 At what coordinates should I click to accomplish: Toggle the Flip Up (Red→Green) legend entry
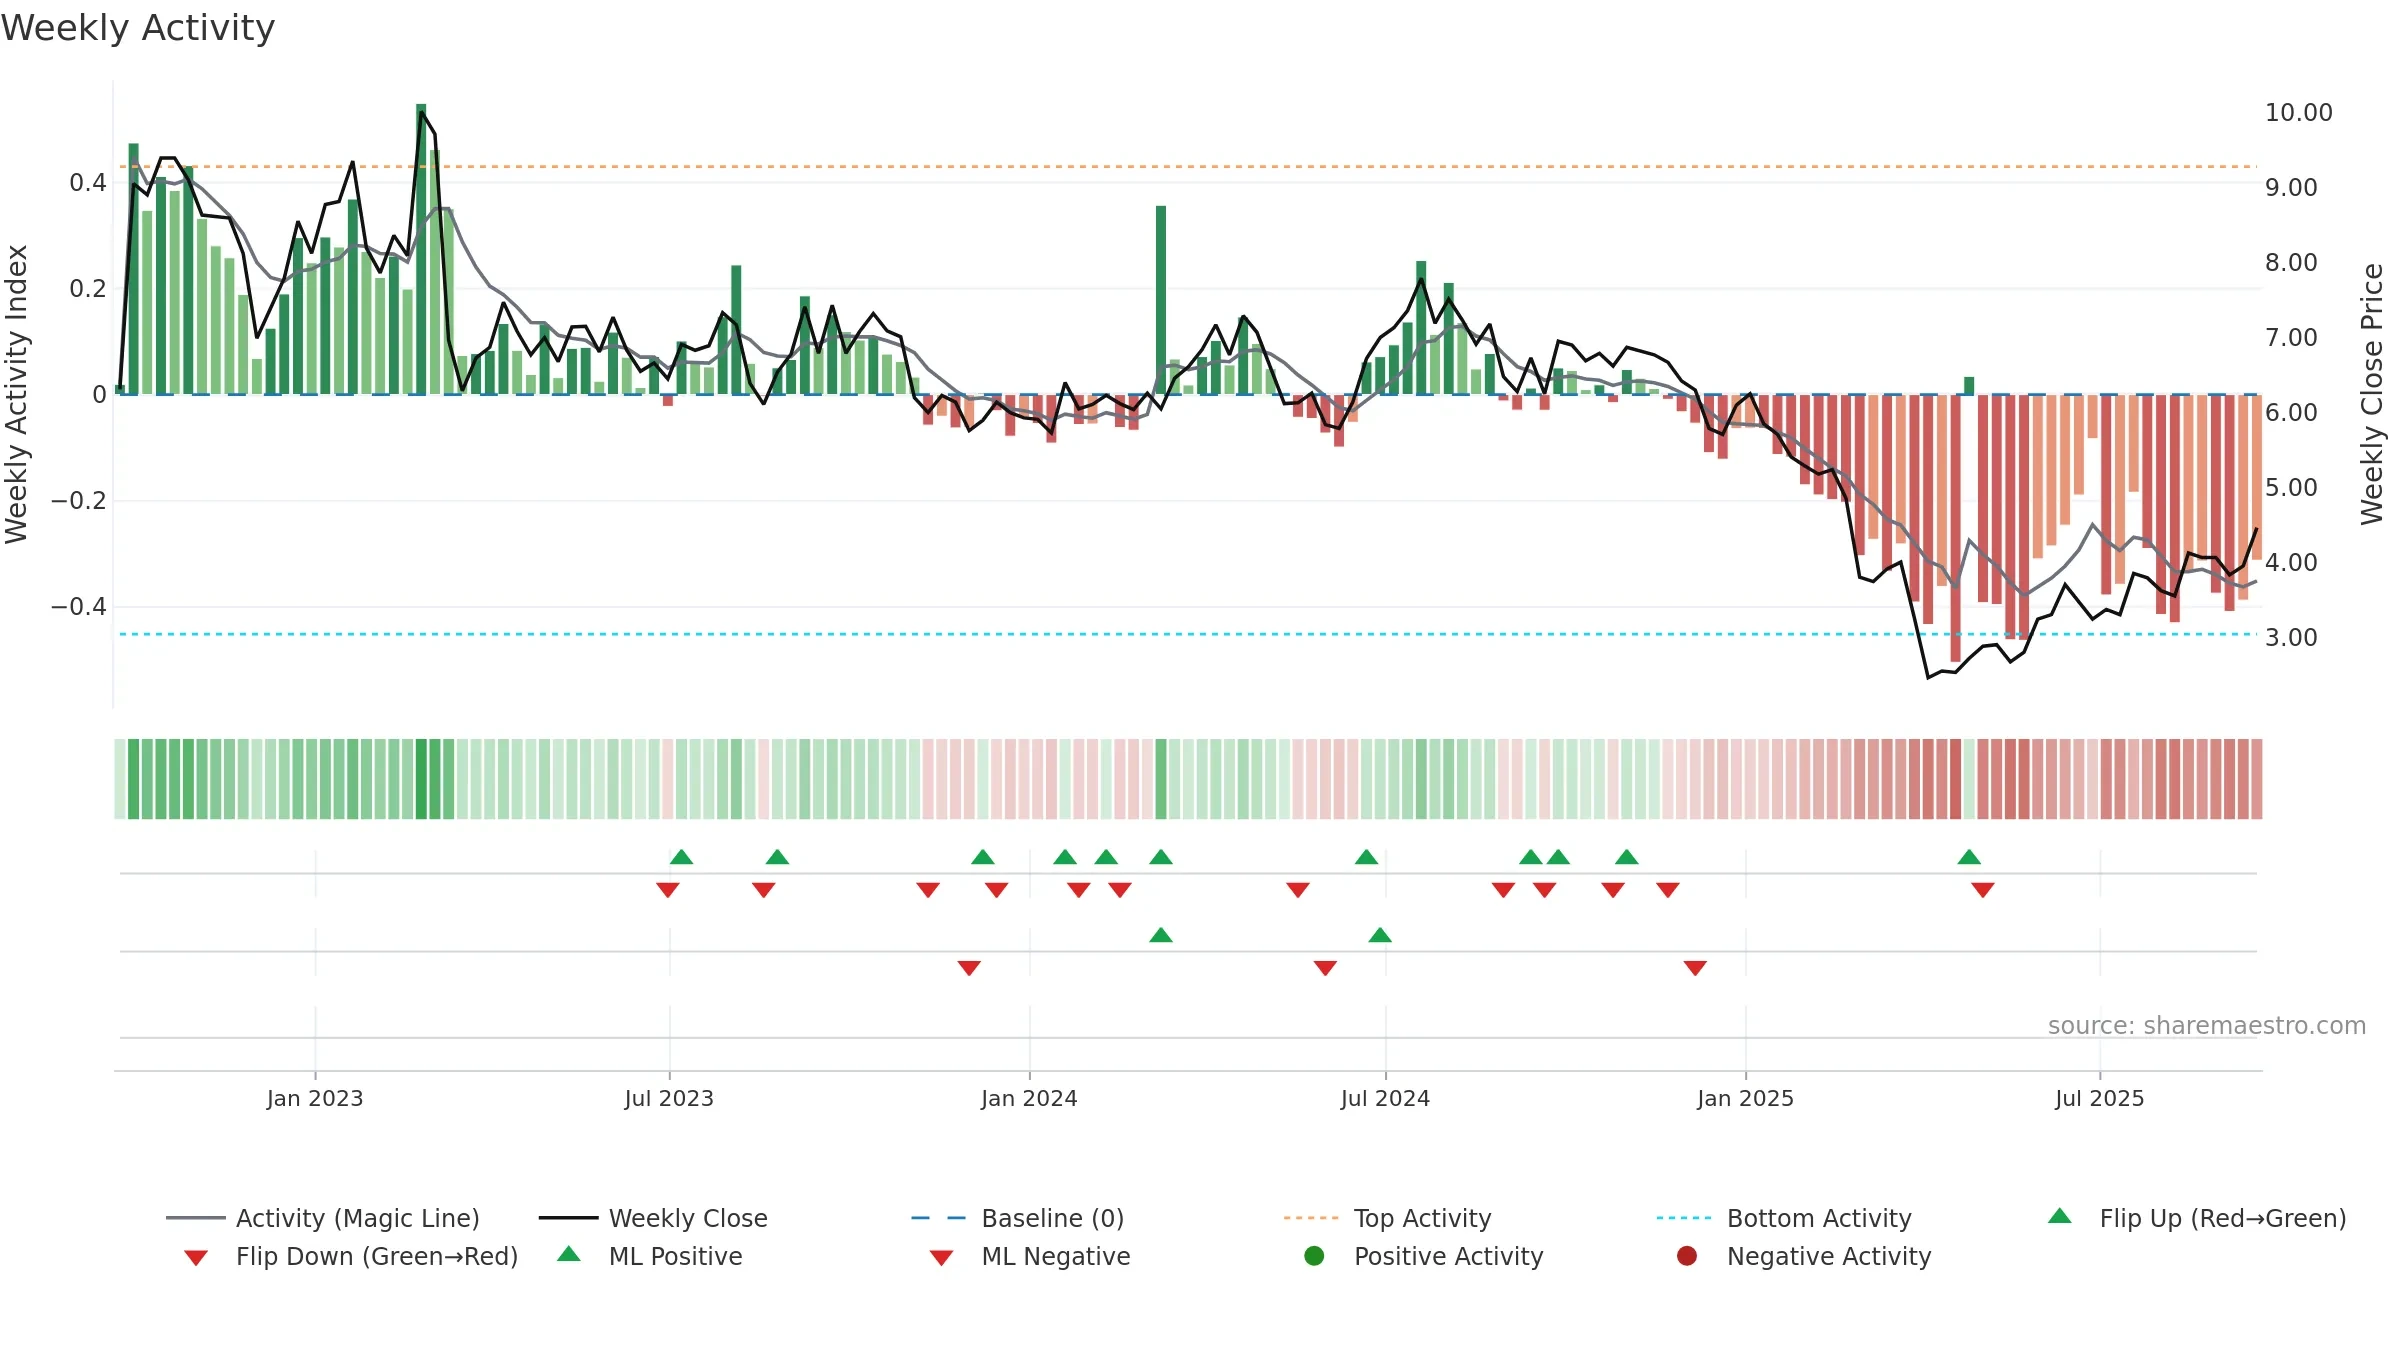coord(2197,1218)
